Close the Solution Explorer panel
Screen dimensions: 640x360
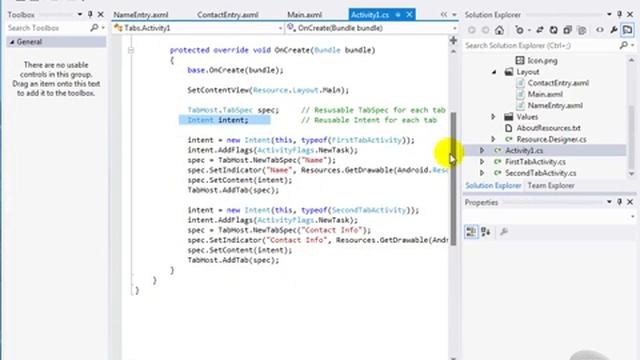pos(630,15)
